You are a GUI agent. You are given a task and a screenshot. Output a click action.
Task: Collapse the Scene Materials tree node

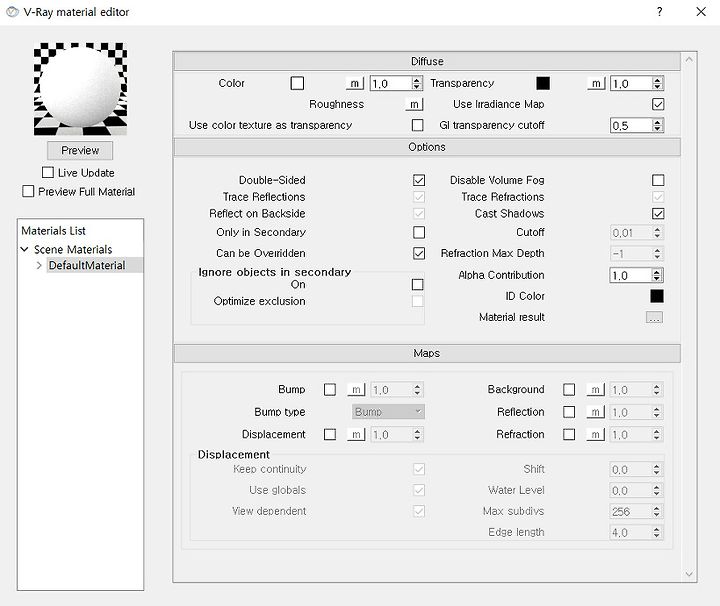[x=25, y=249]
